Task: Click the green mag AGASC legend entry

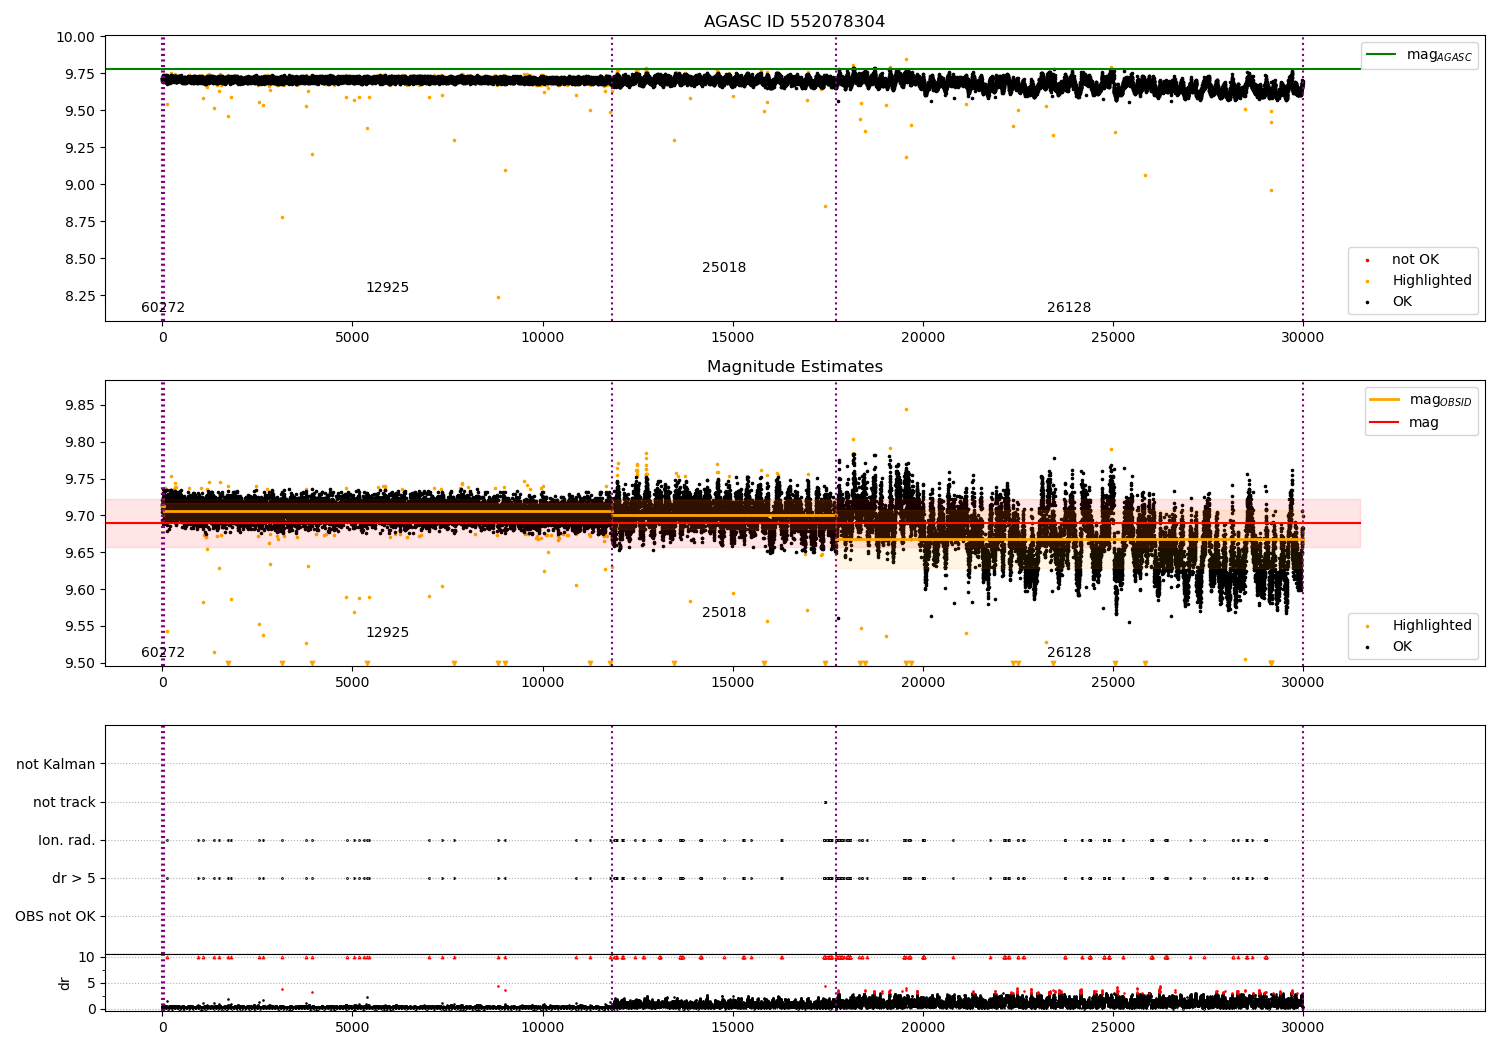Action: (1419, 55)
